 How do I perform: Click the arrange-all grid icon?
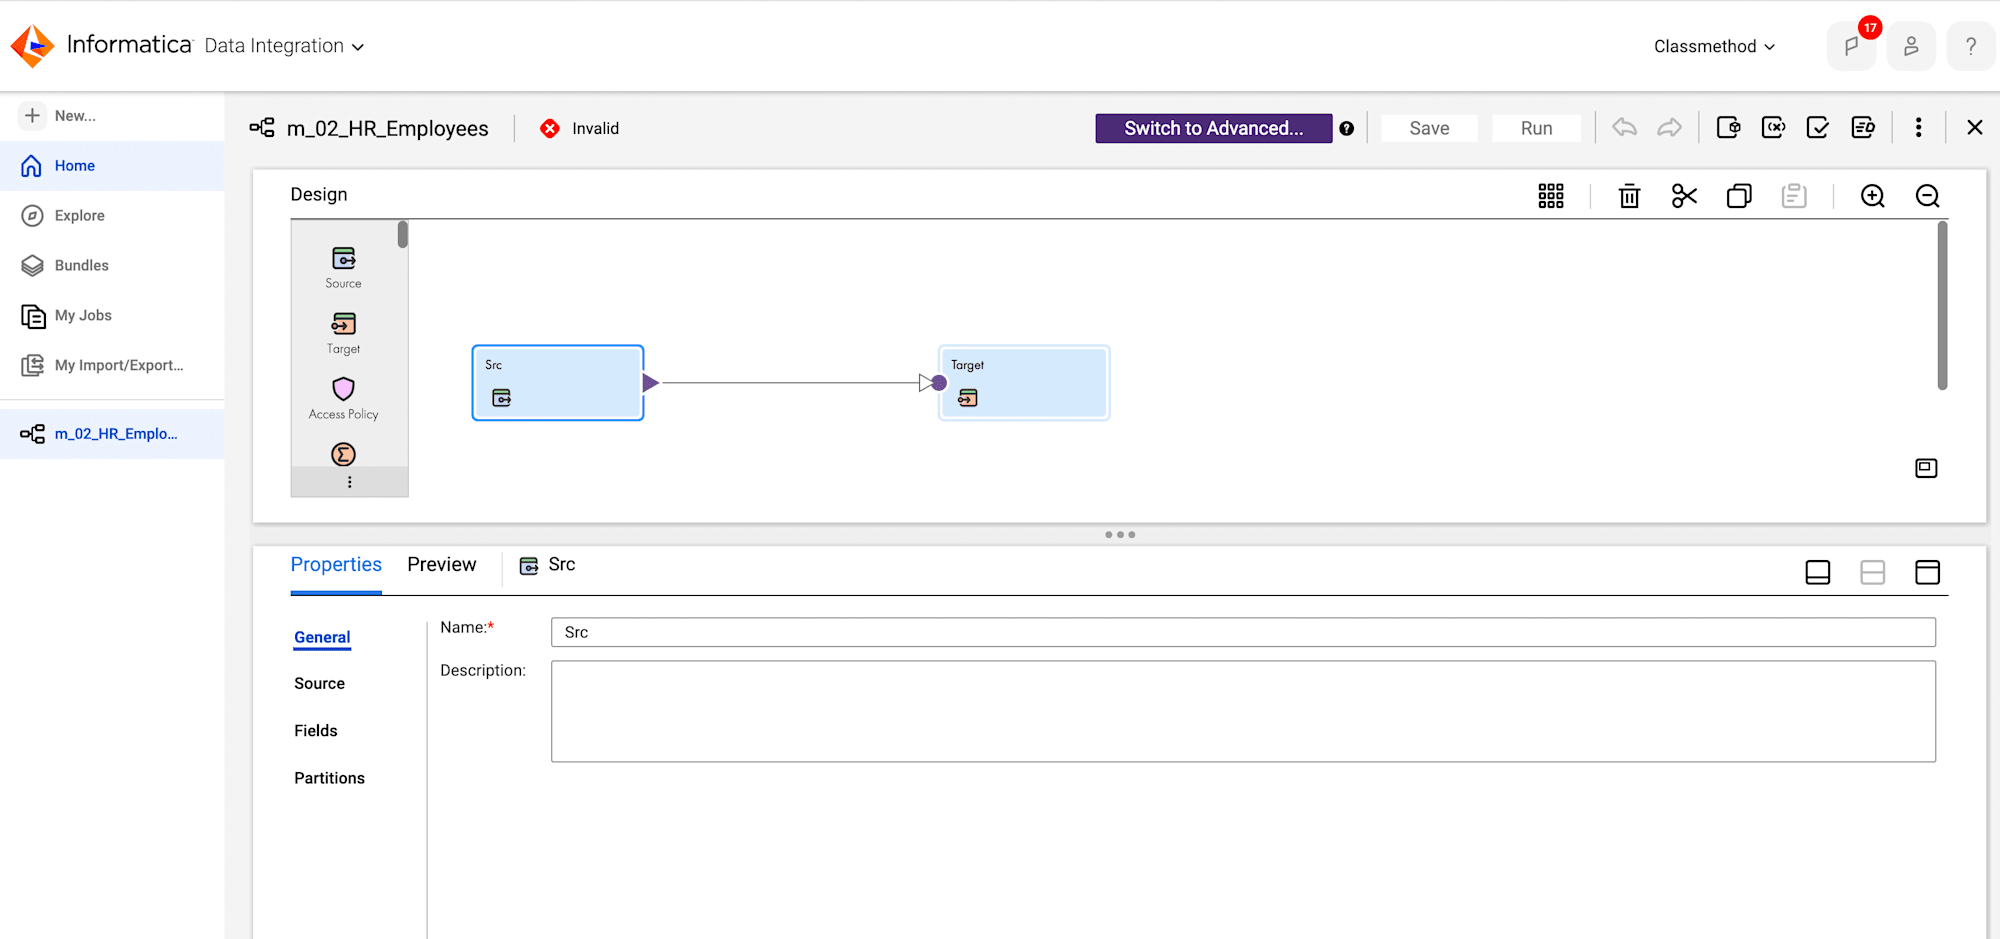[x=1551, y=196]
